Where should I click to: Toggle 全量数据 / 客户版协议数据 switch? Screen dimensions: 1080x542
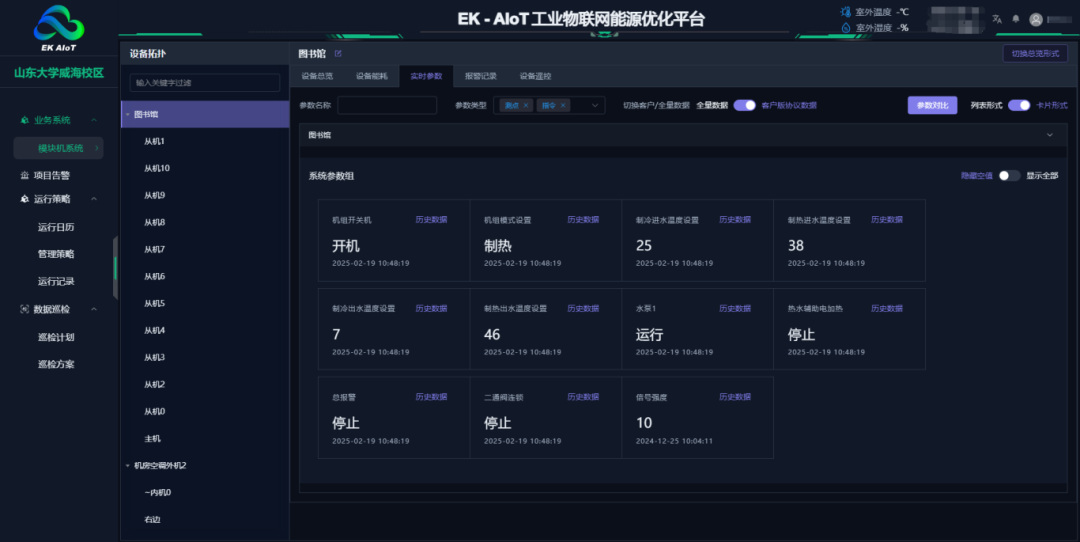[745, 105]
